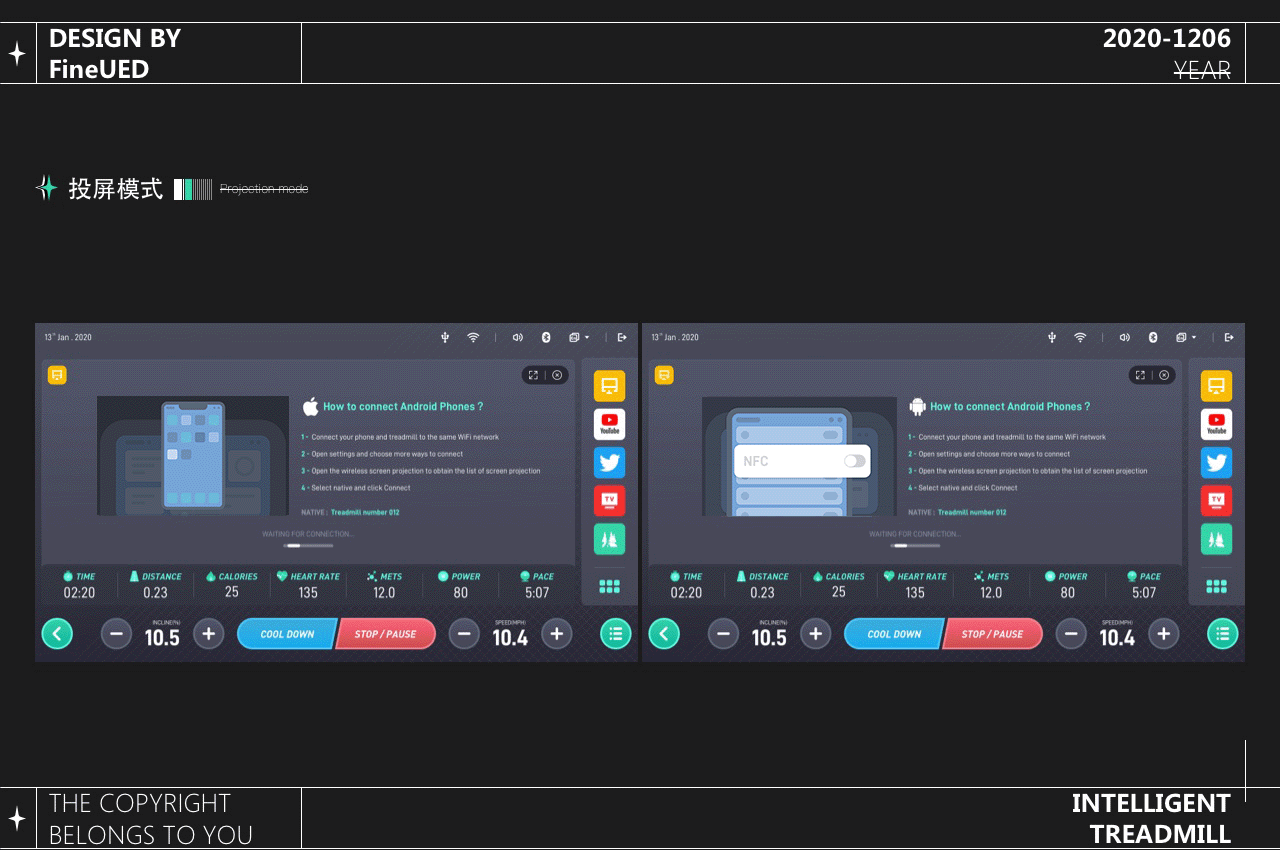Expand the NFC-guide panel to fullscreen

(1140, 375)
